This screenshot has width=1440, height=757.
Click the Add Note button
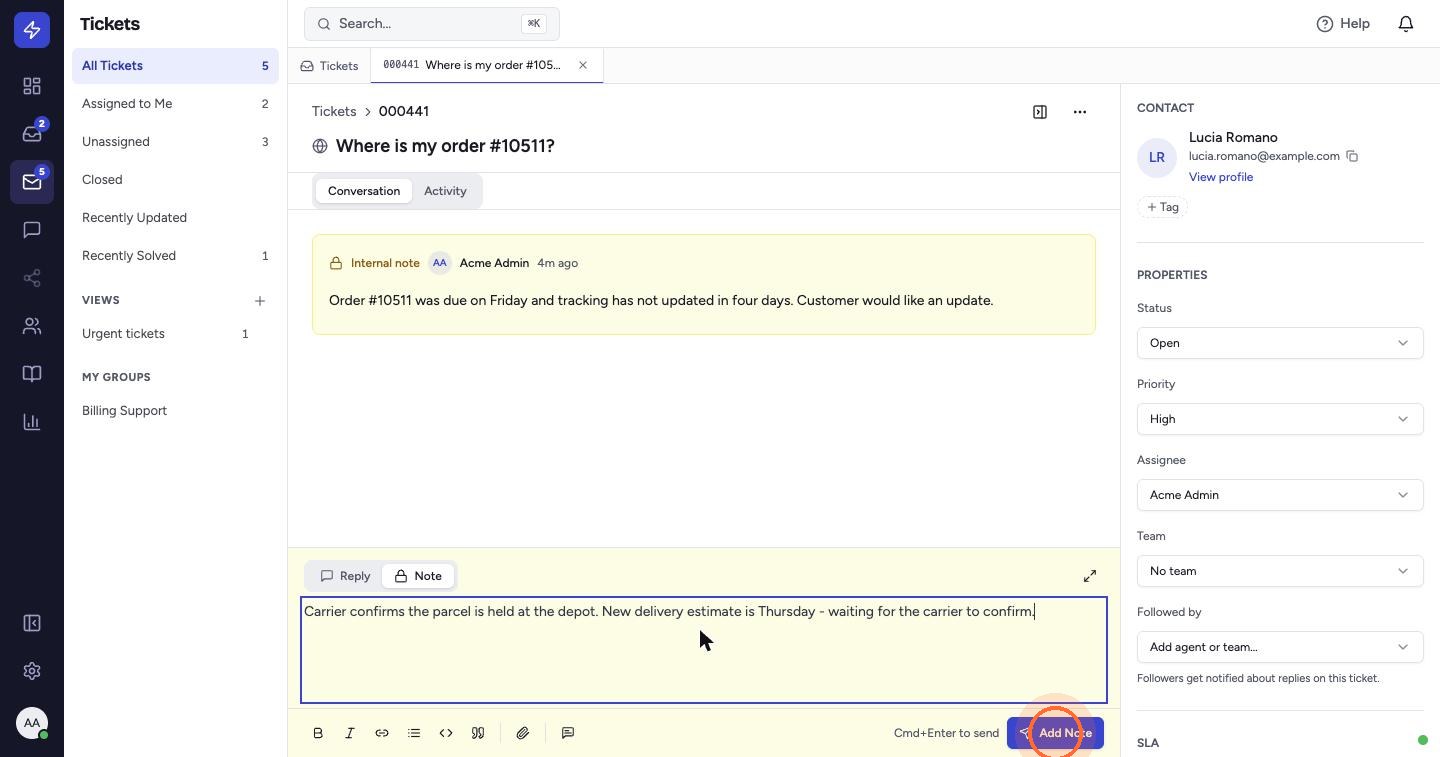tap(1055, 733)
